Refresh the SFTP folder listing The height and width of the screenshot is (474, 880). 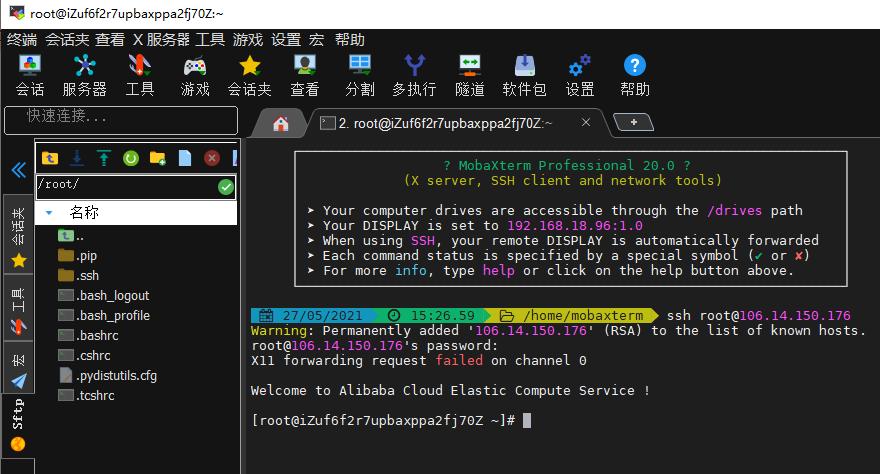tap(131, 159)
